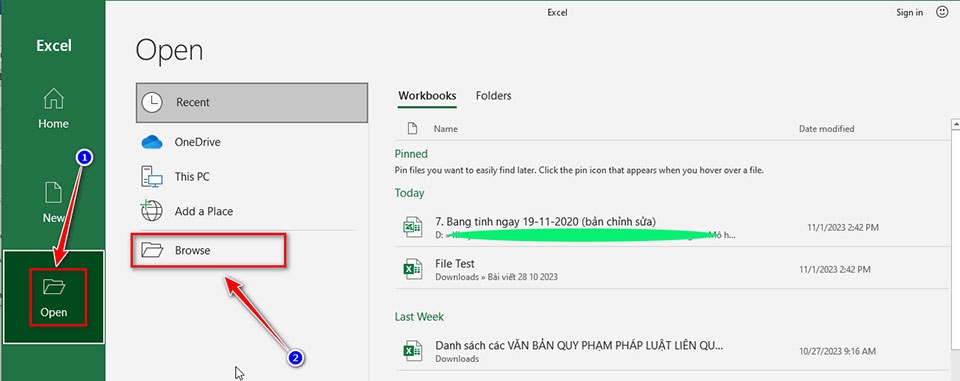Open the File Test workbook

pos(671,270)
